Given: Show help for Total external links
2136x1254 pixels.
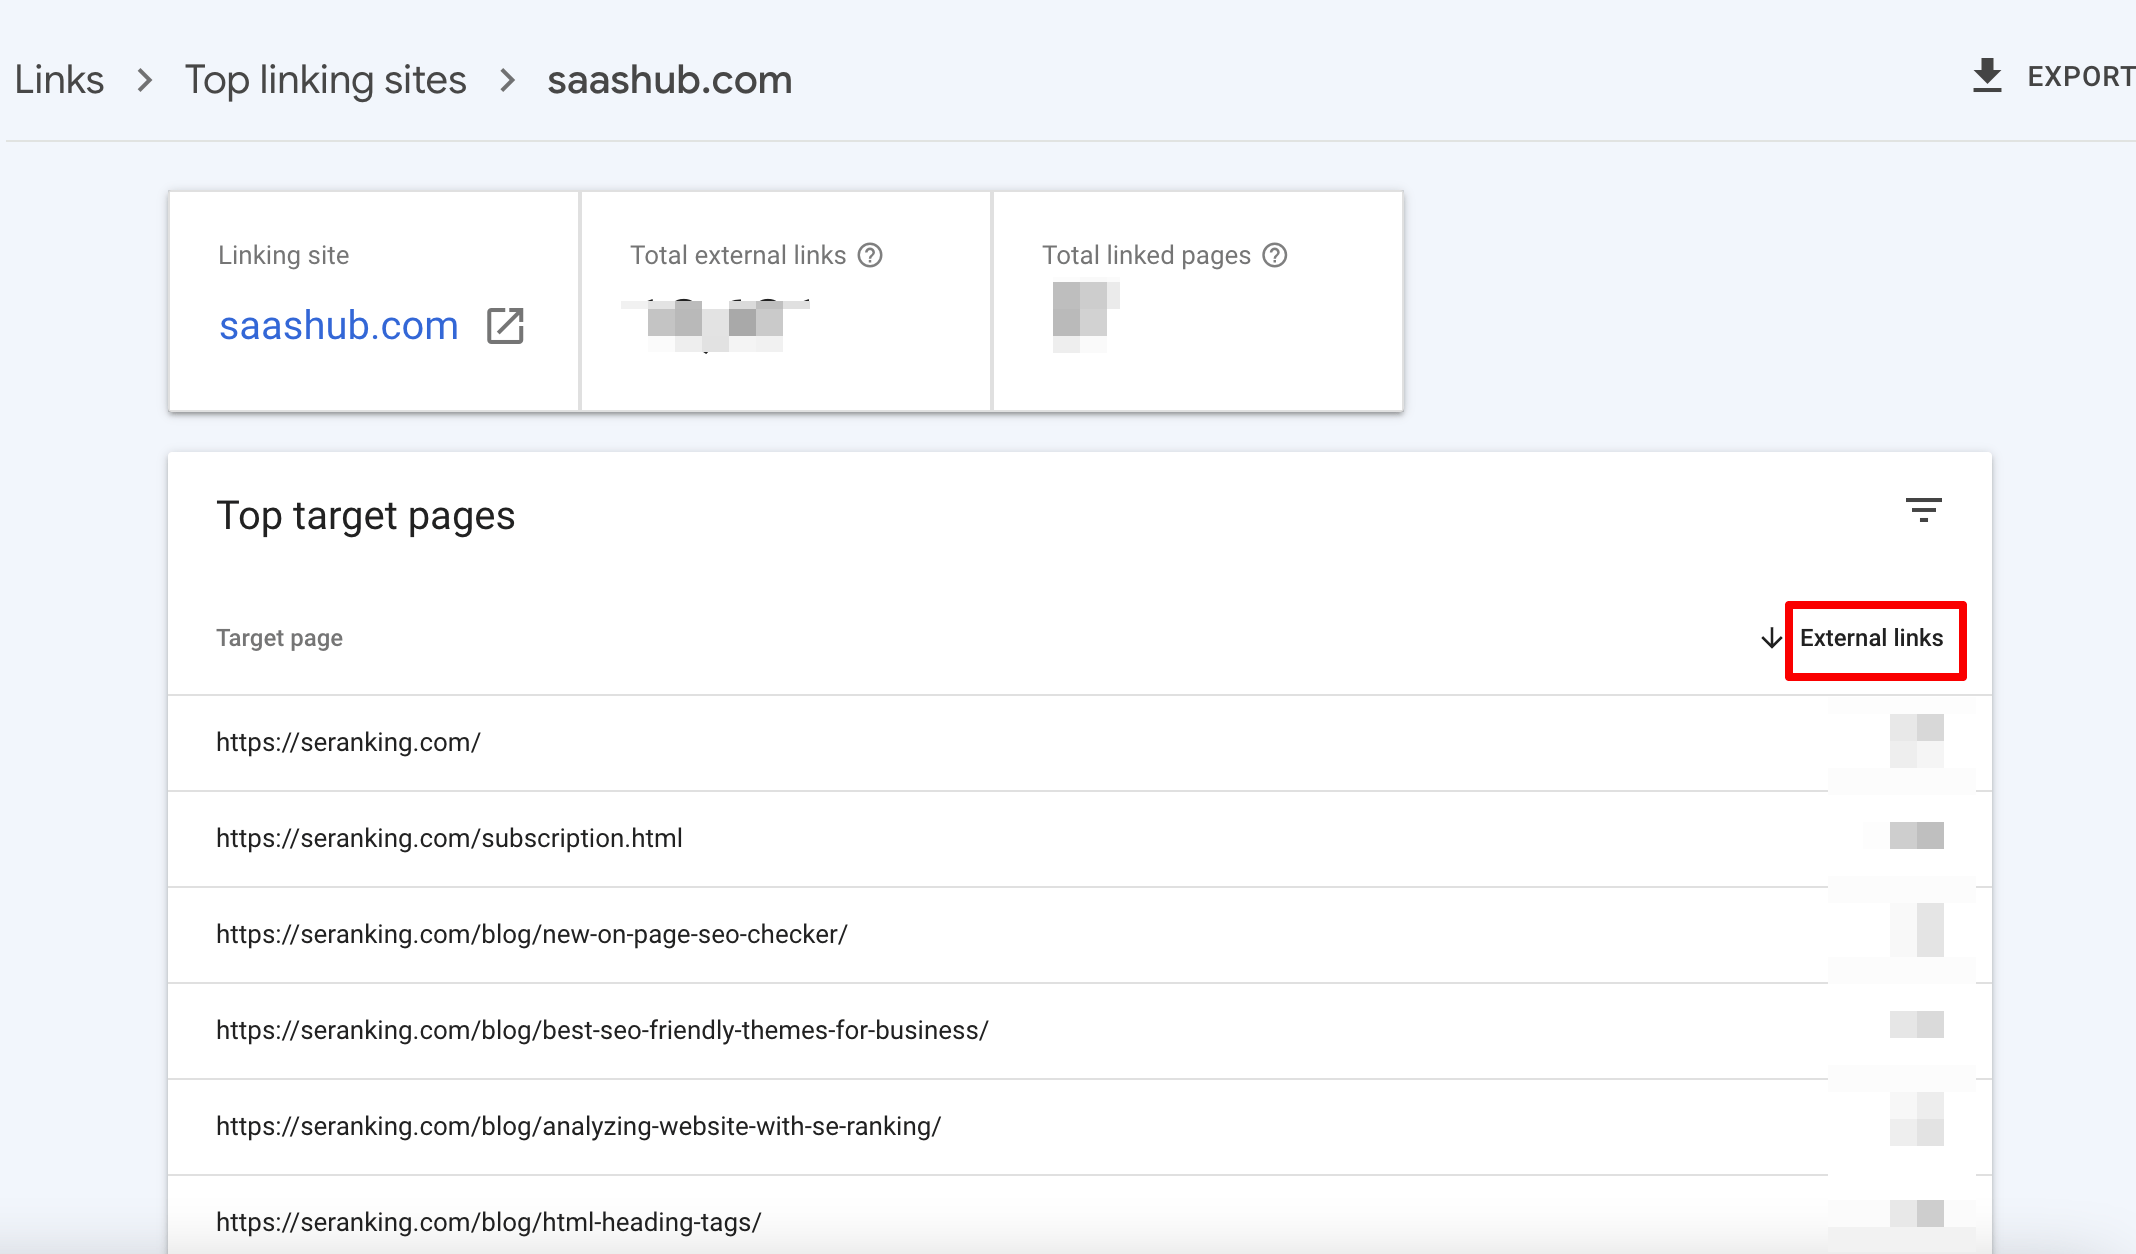Looking at the screenshot, I should coord(870,255).
